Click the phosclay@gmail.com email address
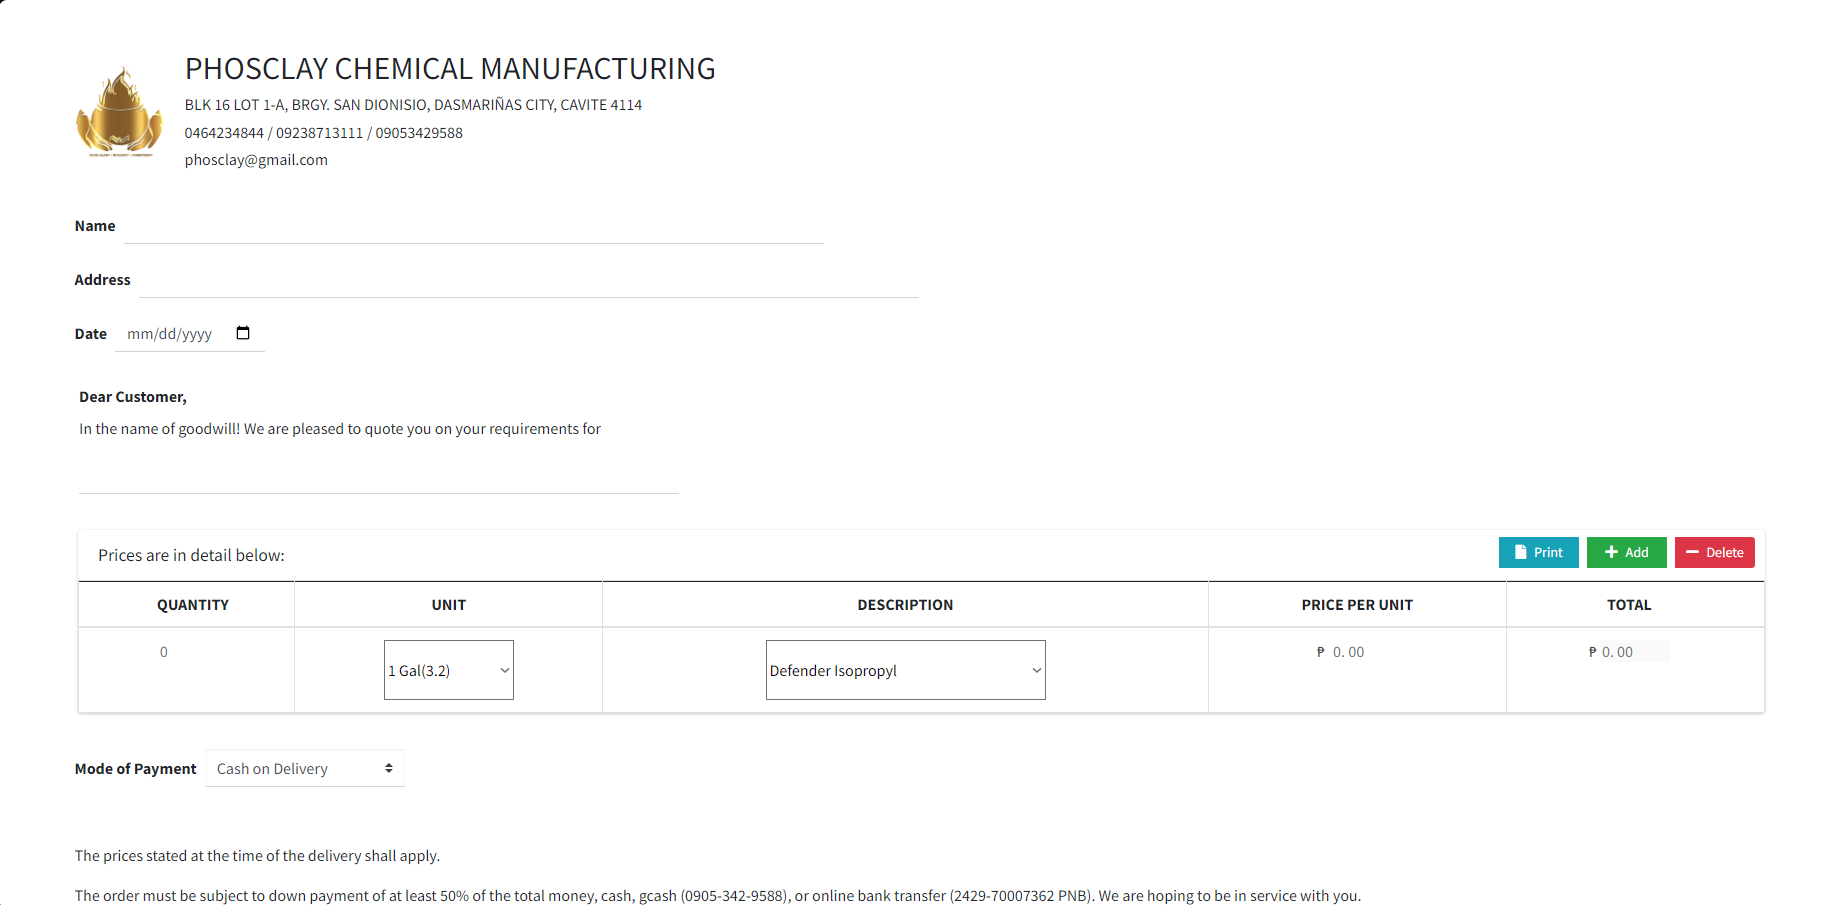Screen dimensions: 1843x905 point(256,159)
